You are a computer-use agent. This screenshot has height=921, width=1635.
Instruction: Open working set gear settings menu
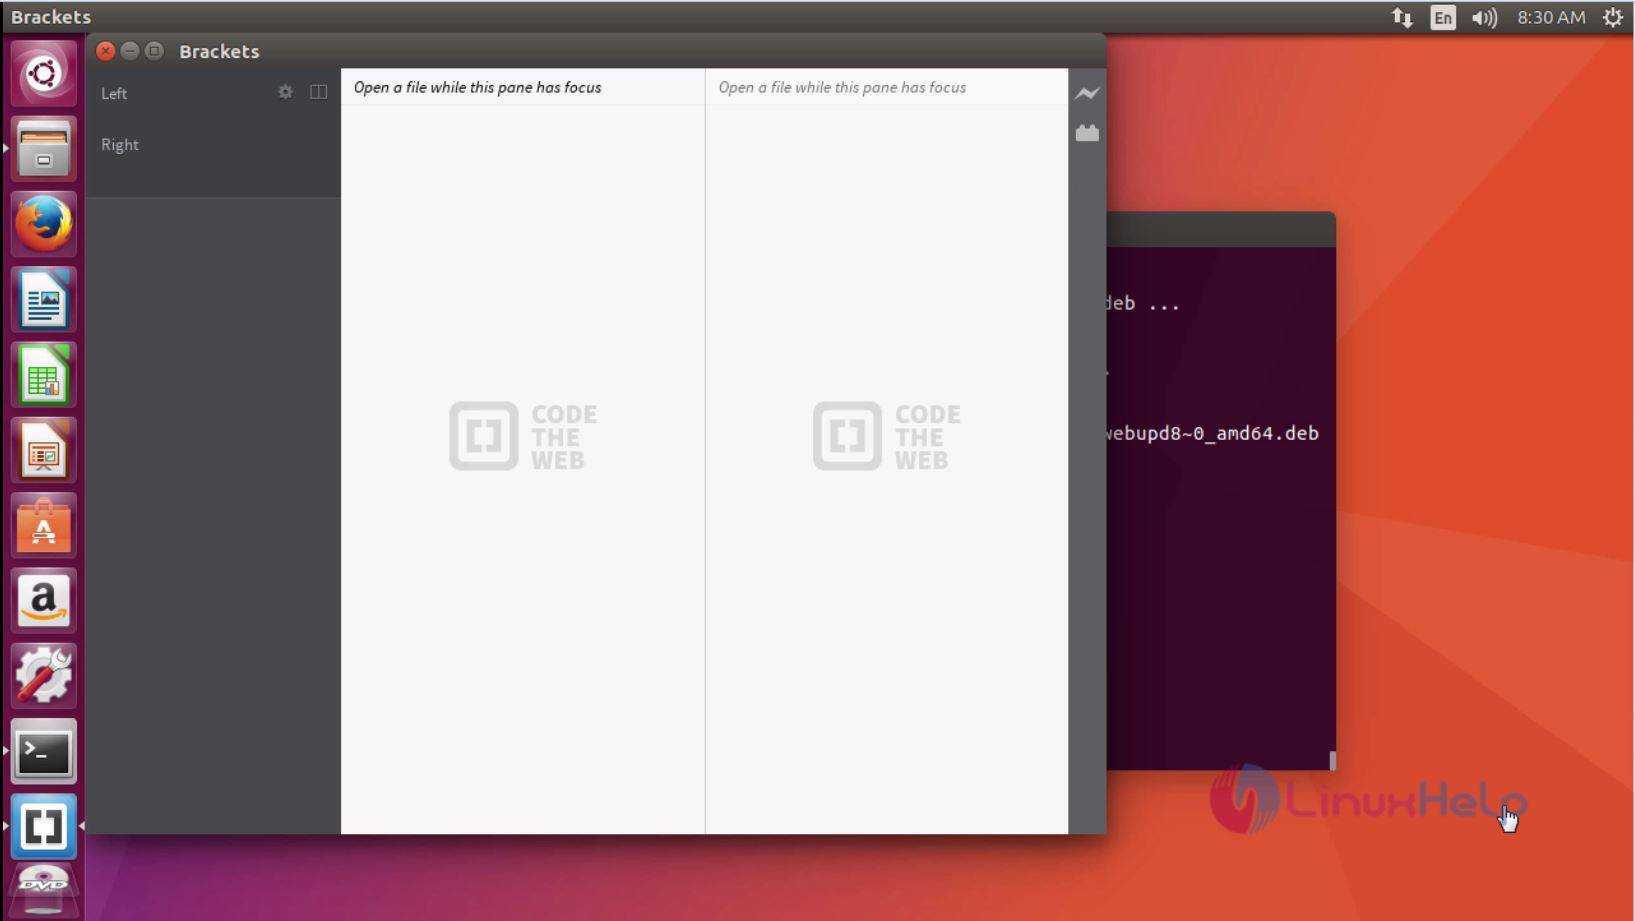click(x=285, y=92)
